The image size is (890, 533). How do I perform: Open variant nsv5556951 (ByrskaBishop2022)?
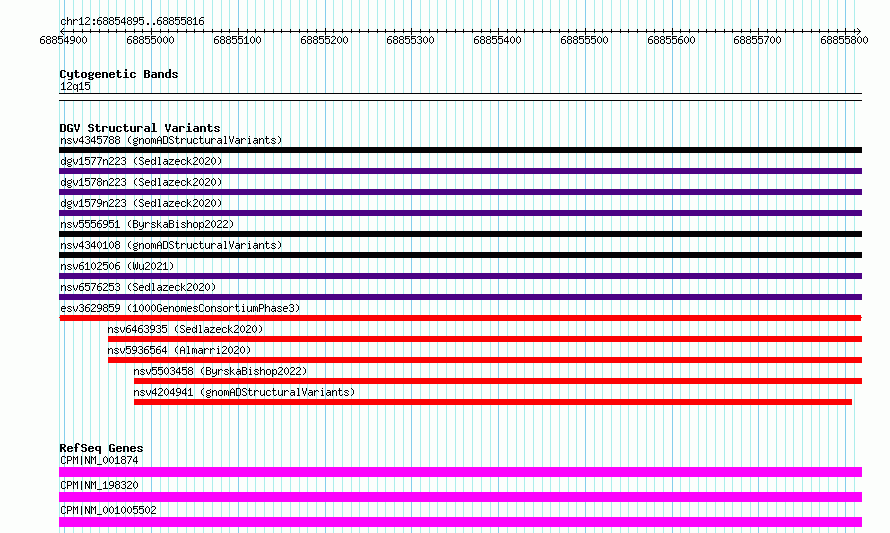pos(147,224)
